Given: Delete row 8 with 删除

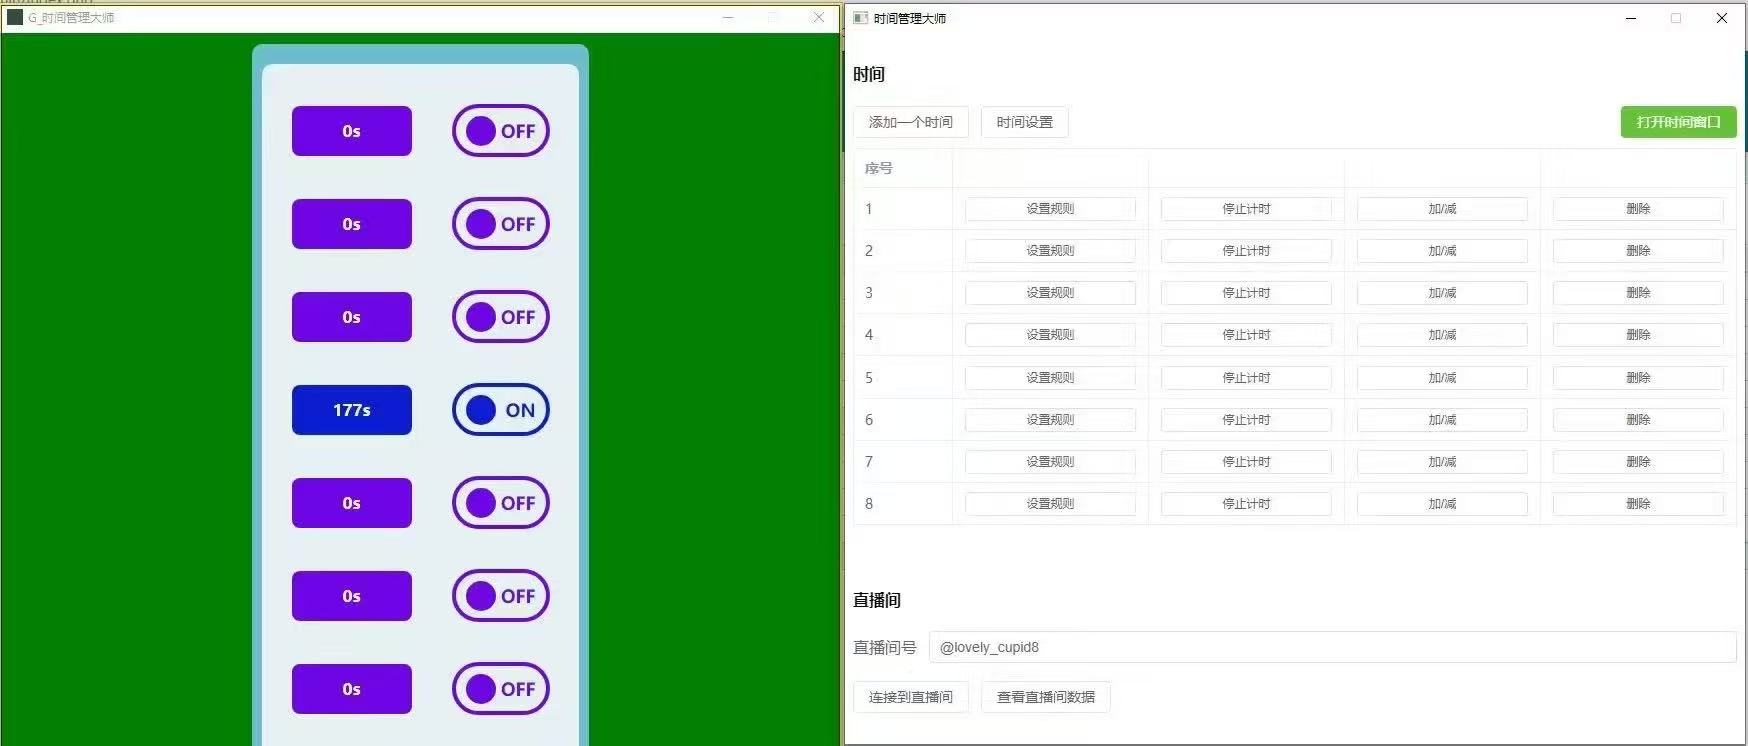Looking at the screenshot, I should click(1638, 504).
